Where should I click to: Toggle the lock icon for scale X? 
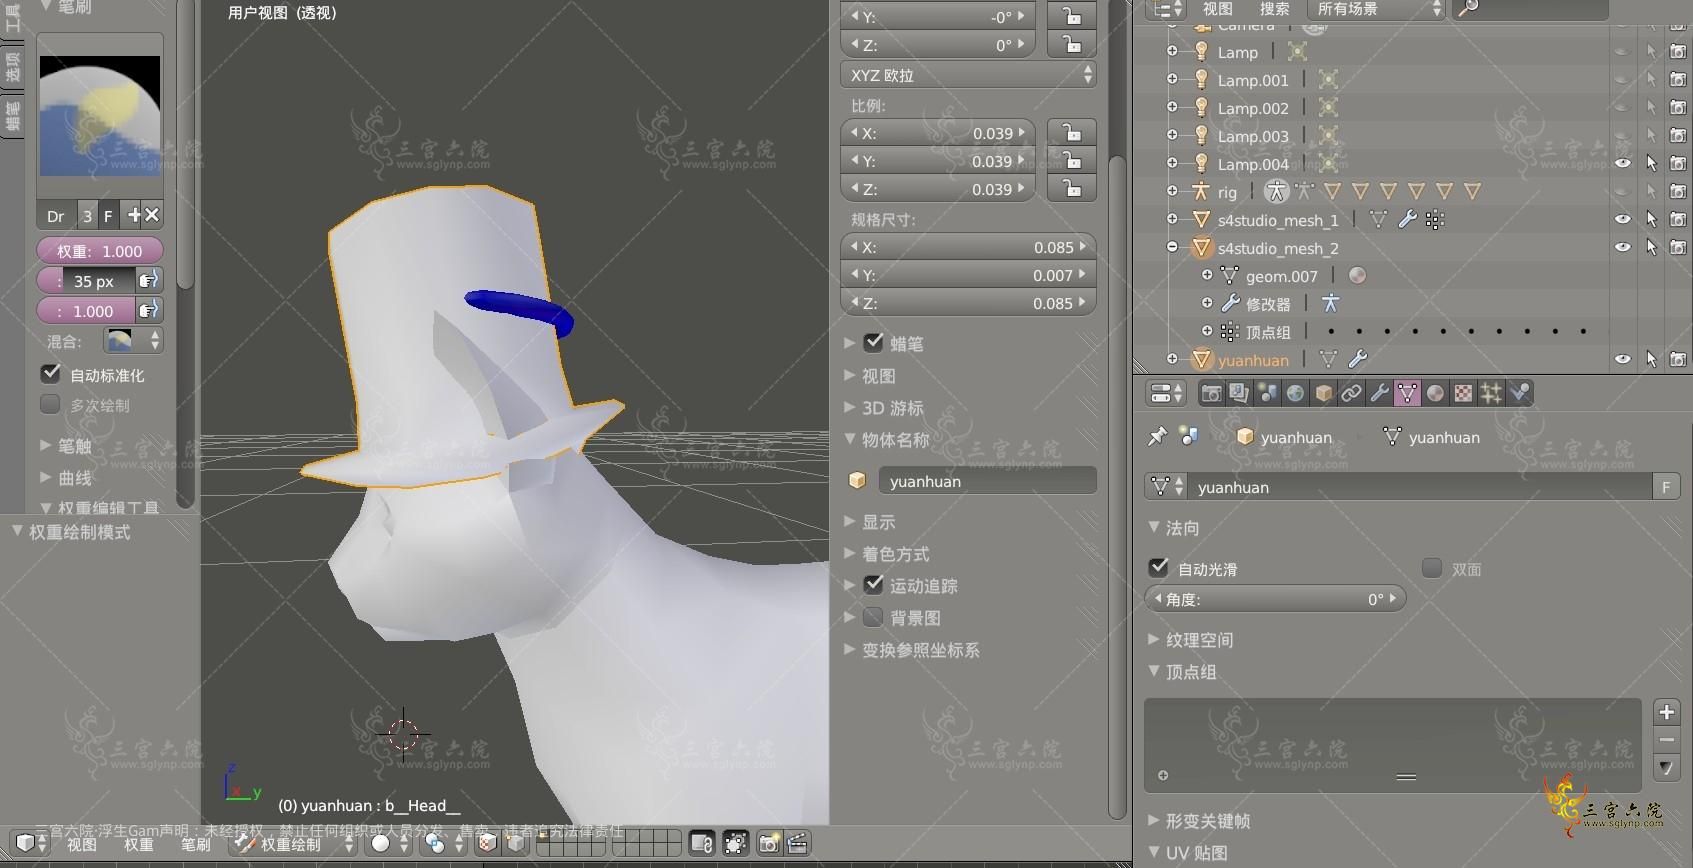click(x=1071, y=132)
